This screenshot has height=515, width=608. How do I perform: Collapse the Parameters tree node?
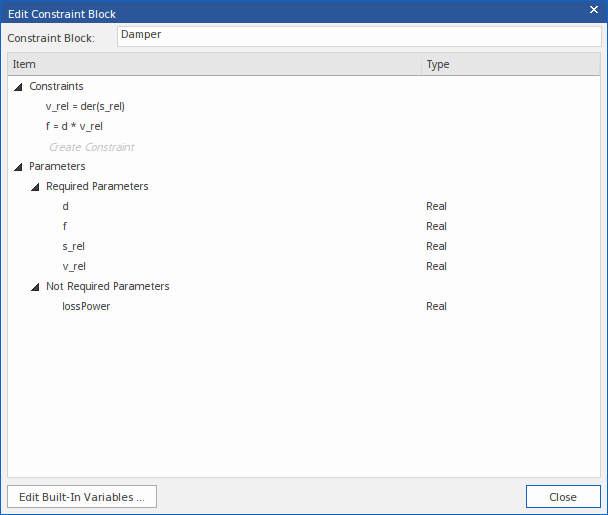point(19,167)
